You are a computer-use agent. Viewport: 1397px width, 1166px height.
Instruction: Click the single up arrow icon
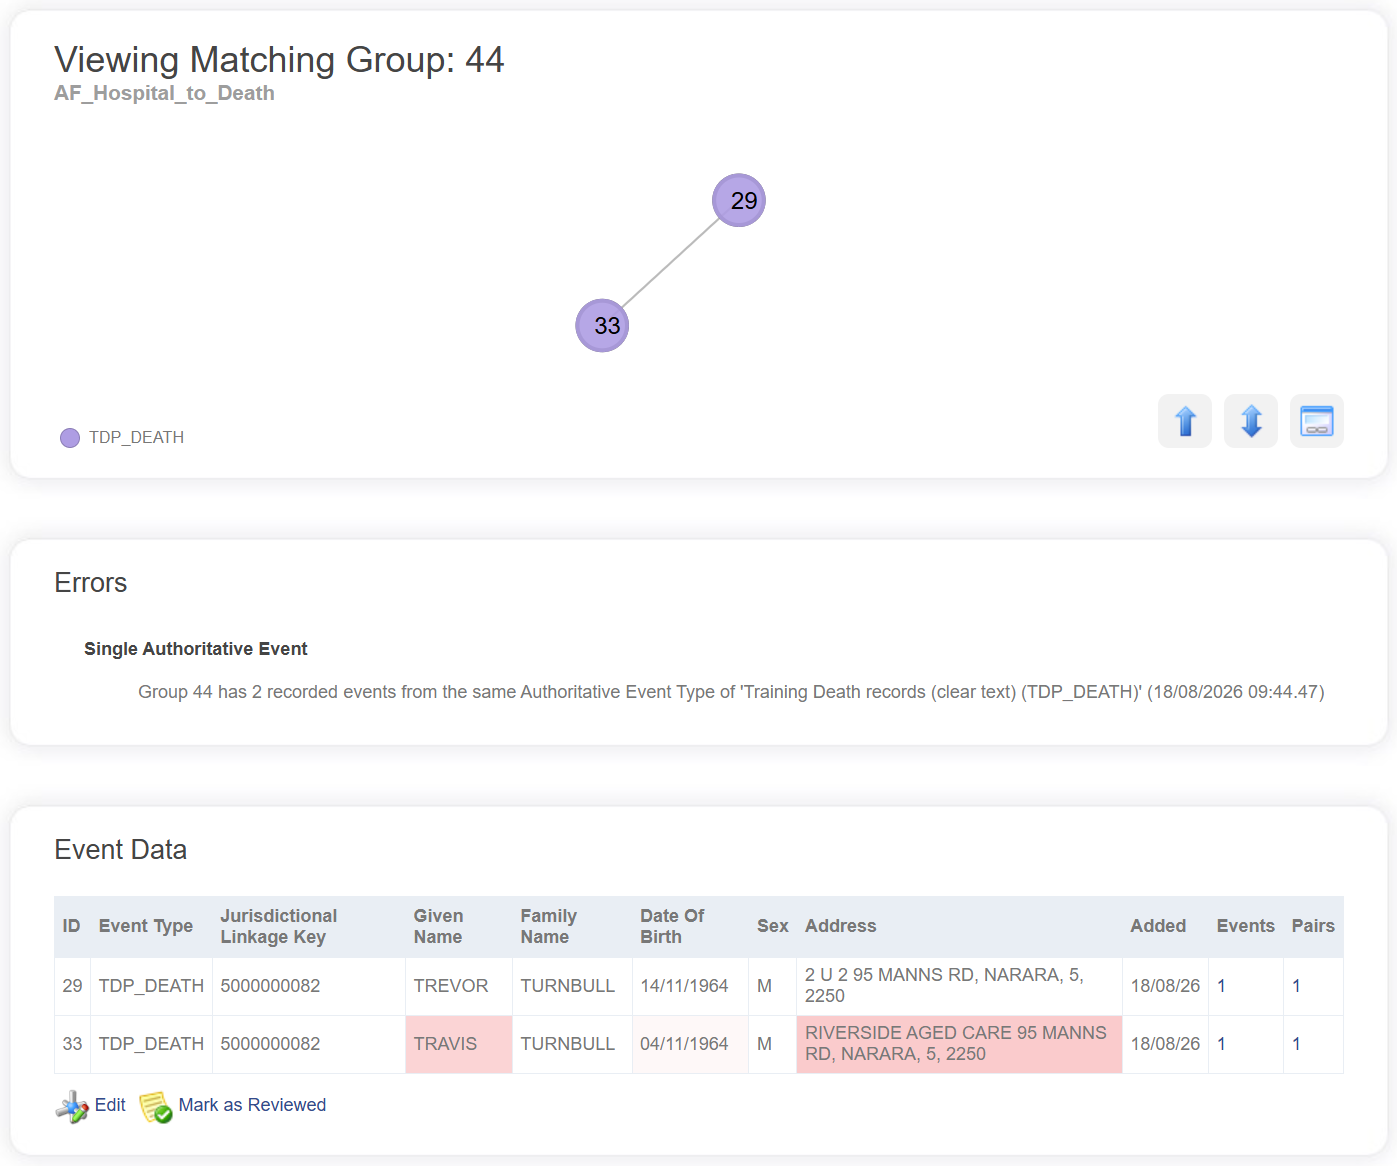[1185, 421]
